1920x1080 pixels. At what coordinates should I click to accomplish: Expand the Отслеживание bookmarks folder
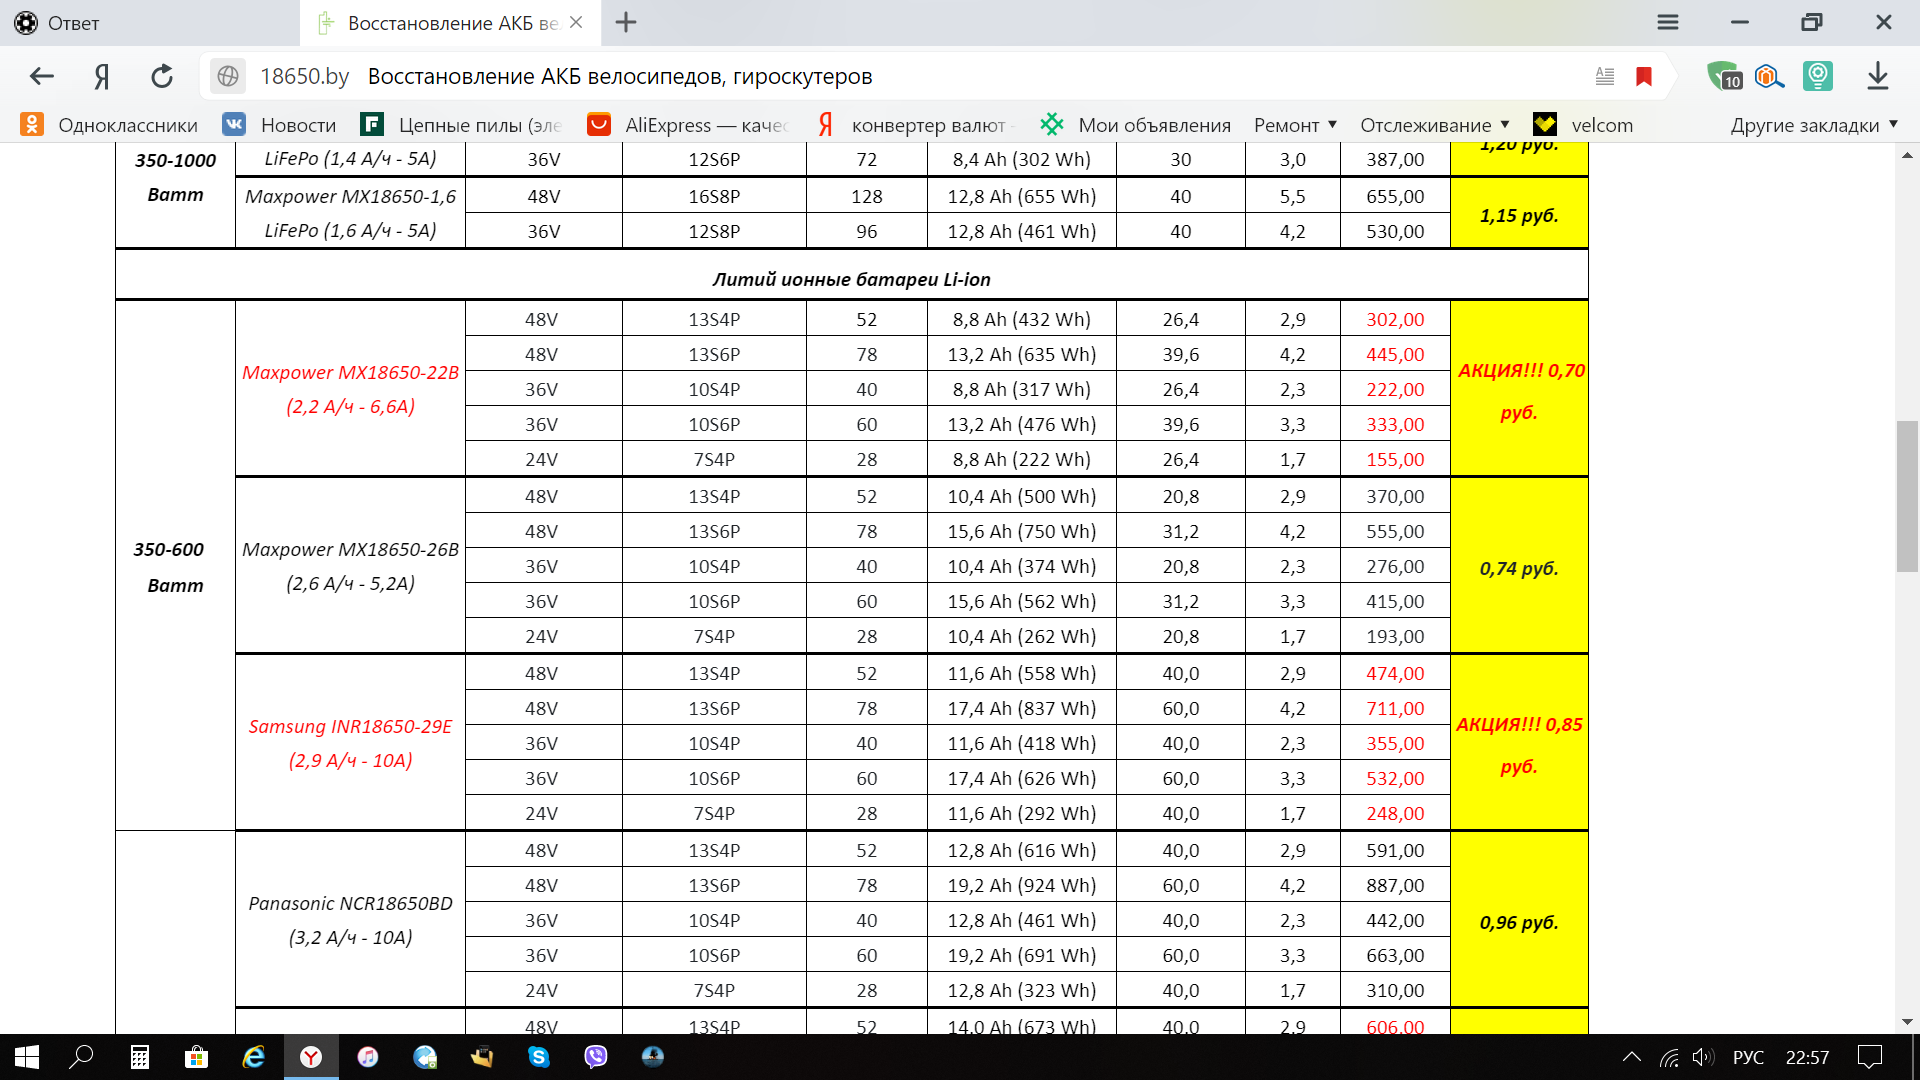tap(1434, 125)
